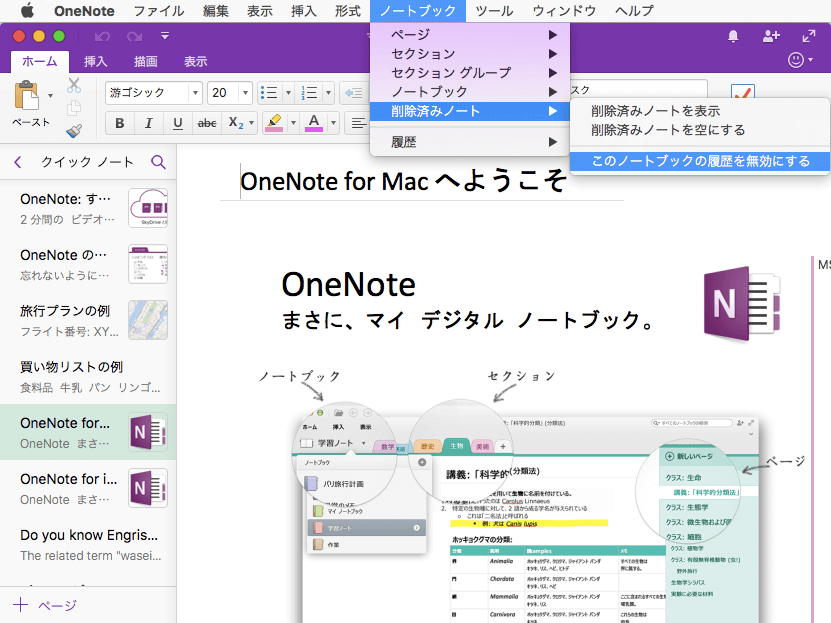The height and width of the screenshot is (623, 831).
Task: Click the page title OneNote for Mac へようこそ
Action: point(403,181)
